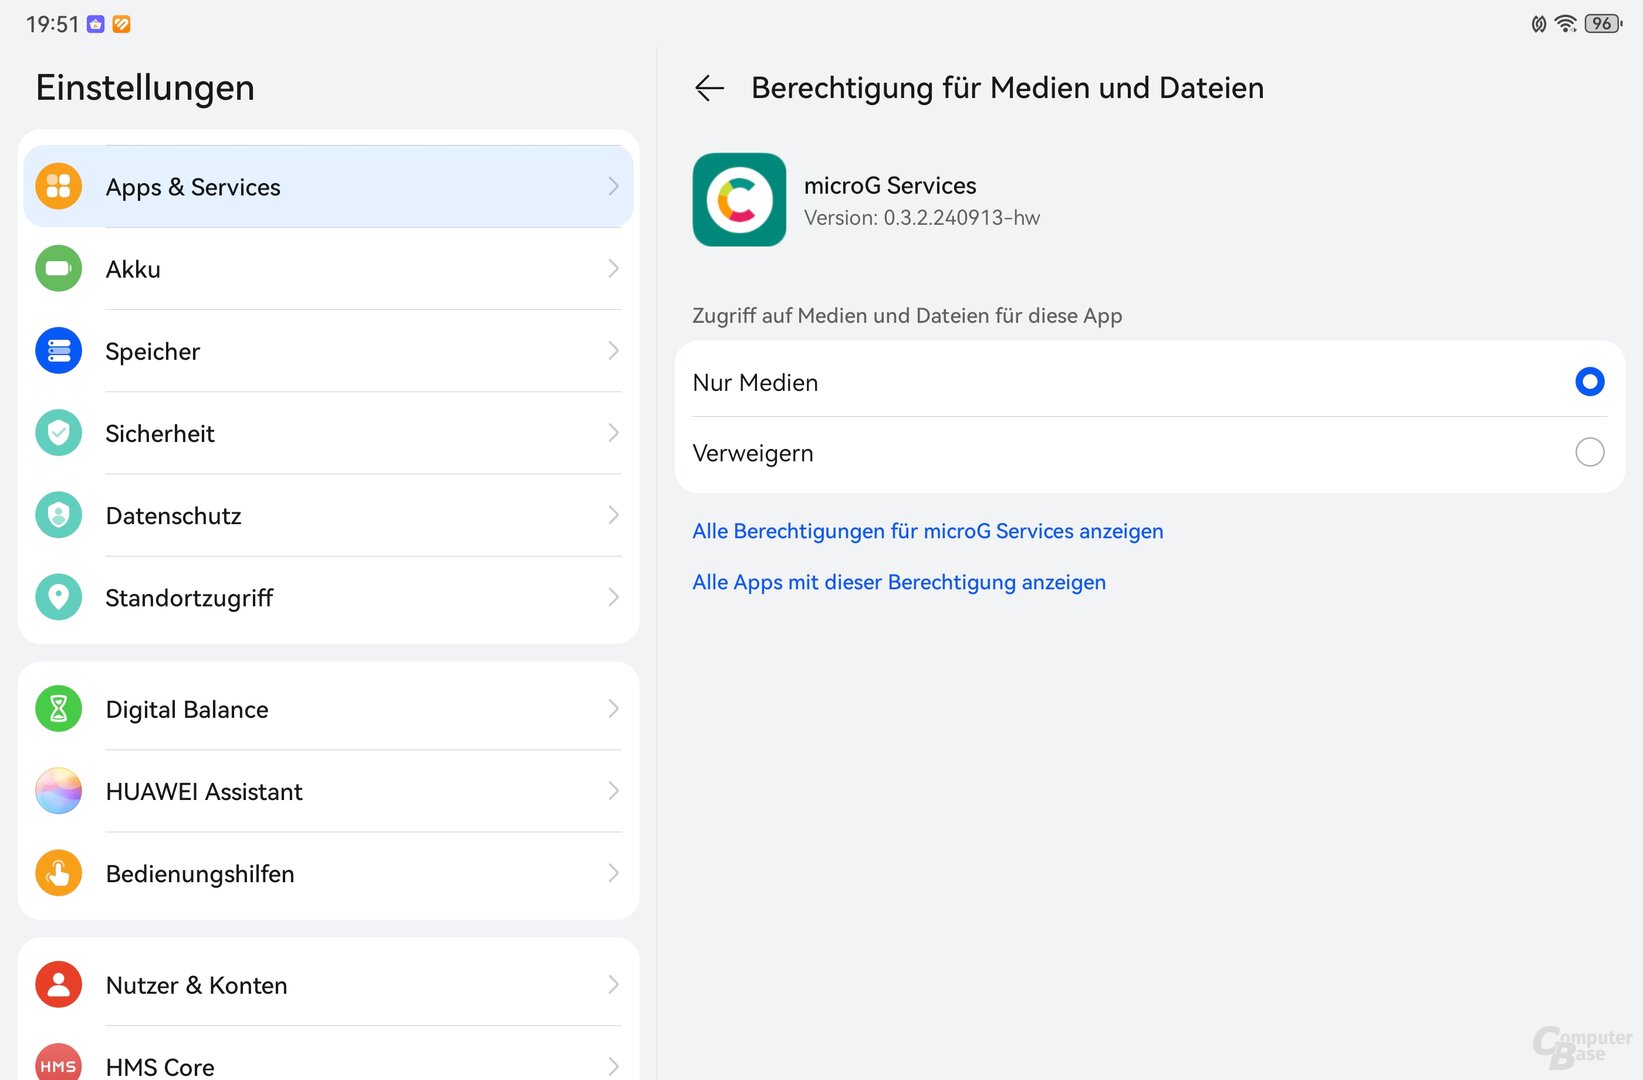Tap the orange notification icon in status bar

tap(121, 24)
